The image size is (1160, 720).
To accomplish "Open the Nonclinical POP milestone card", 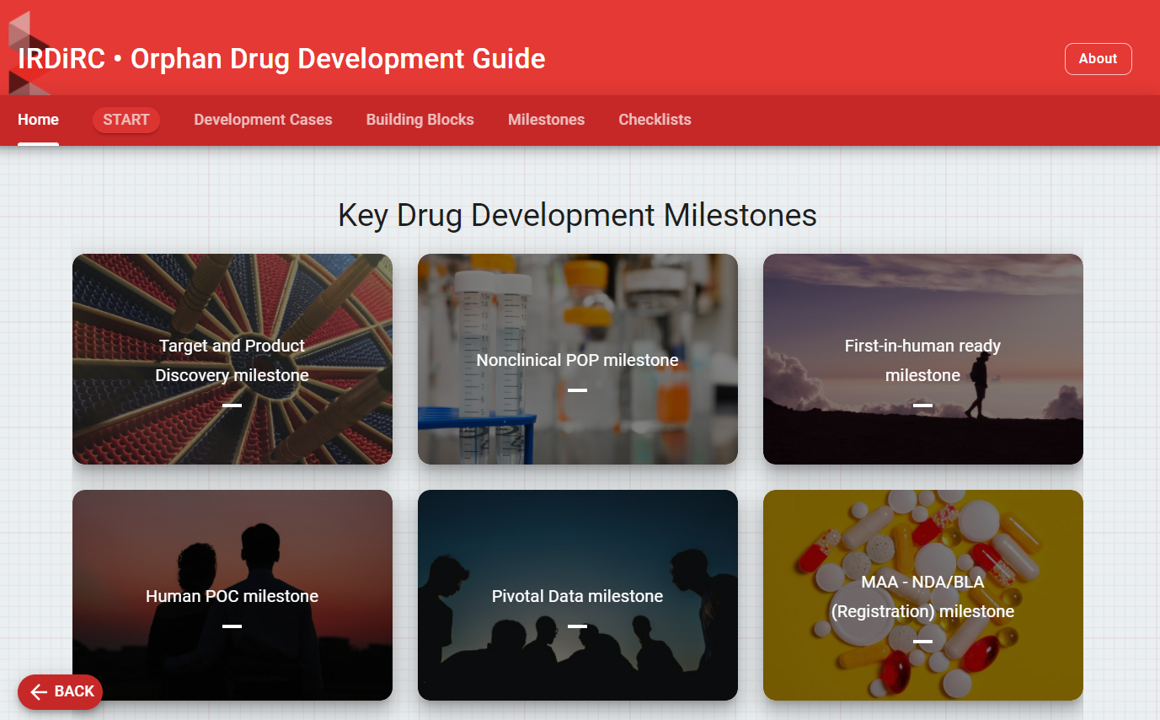I will 578,359.
